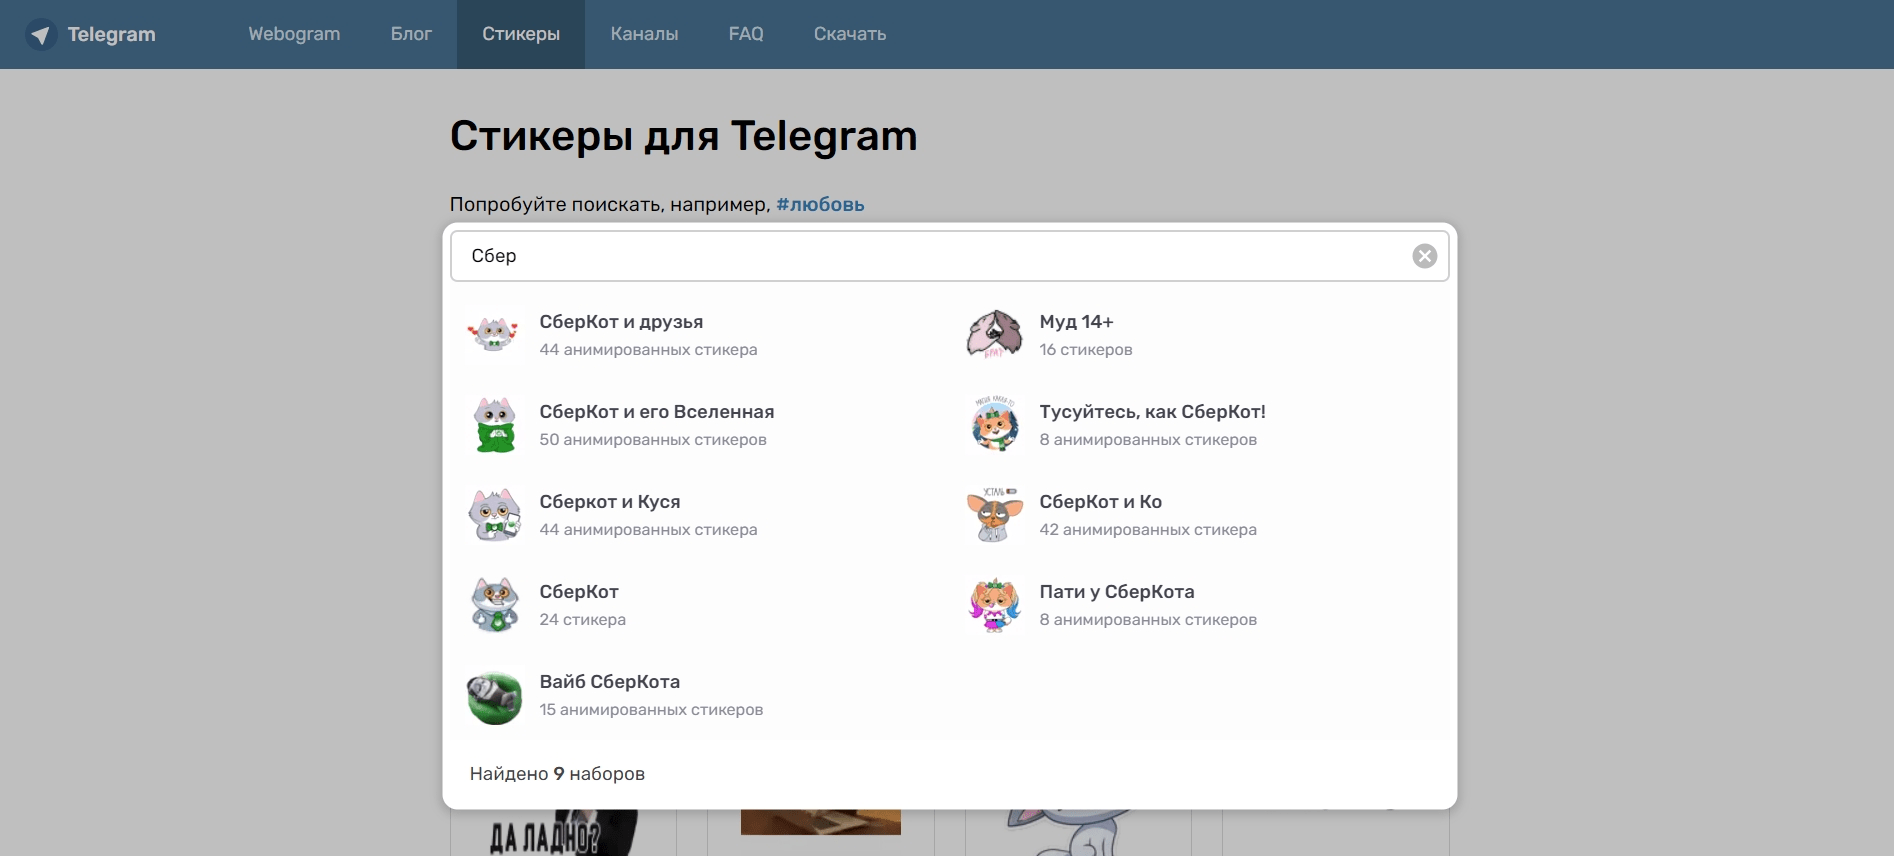Open СберКот и Ко sticker thumbnail
The image size is (1894, 856).
click(x=994, y=515)
